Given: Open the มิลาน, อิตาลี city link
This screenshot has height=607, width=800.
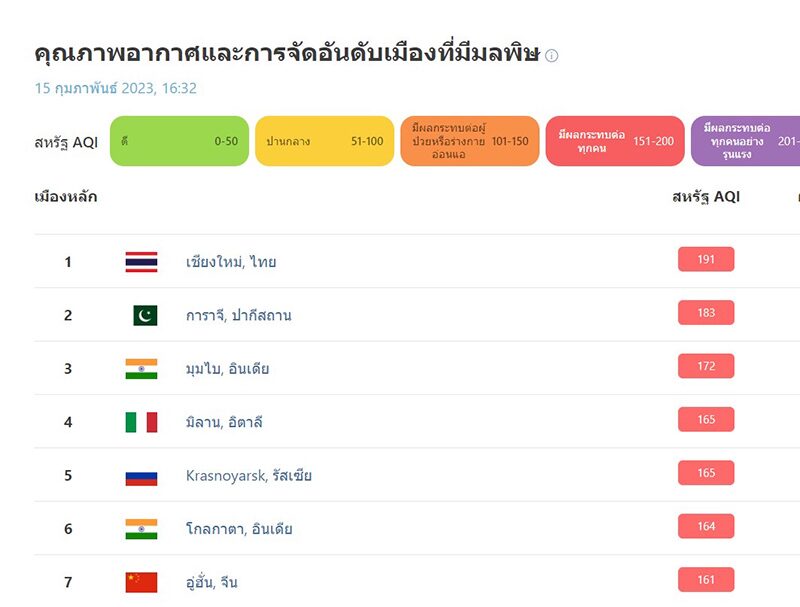Looking at the screenshot, I should [224, 422].
